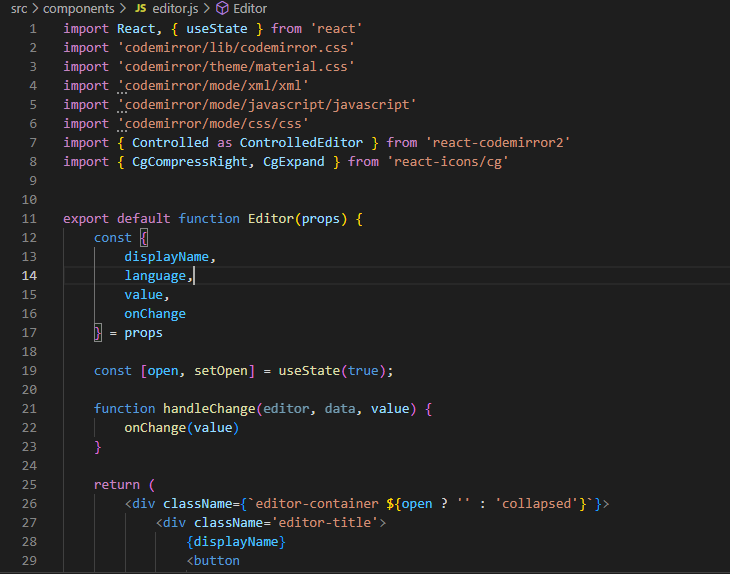Screen dimensions: 730x574
Task: Place cursor on 'react-codemirror2' import path
Action: click(497, 142)
